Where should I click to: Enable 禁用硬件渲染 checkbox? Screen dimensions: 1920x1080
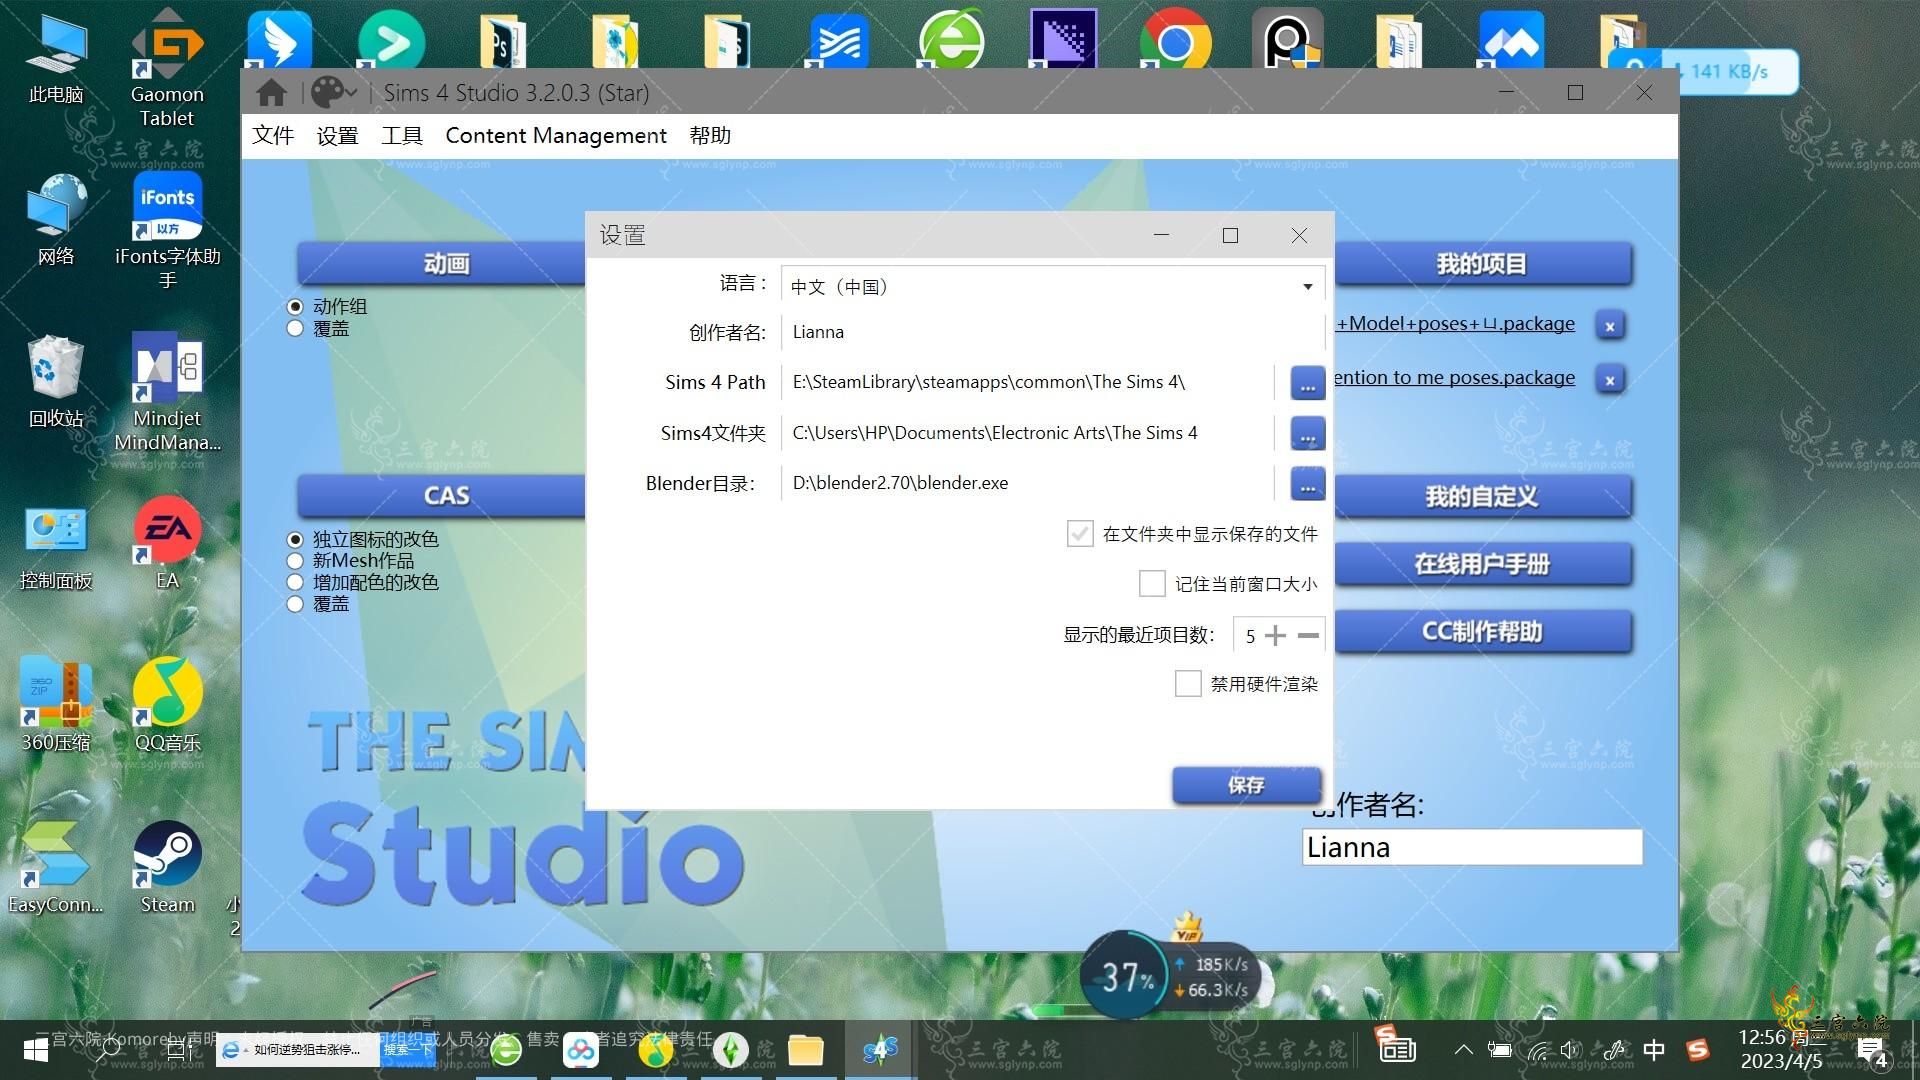click(x=1188, y=684)
